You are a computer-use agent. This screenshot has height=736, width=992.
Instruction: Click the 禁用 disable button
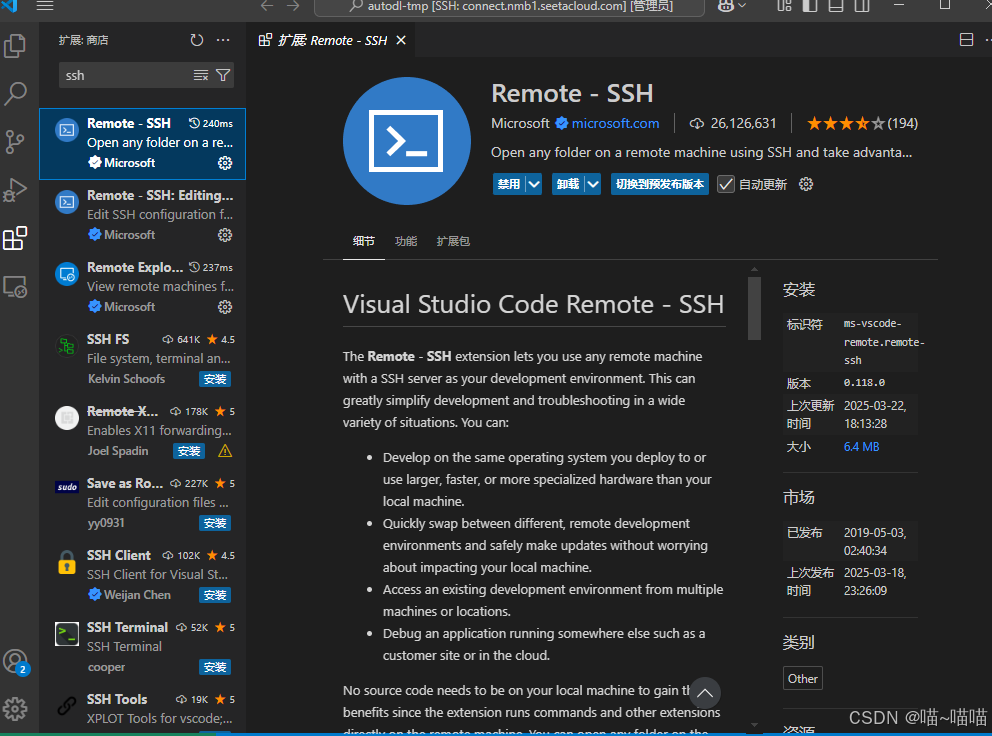coord(509,184)
